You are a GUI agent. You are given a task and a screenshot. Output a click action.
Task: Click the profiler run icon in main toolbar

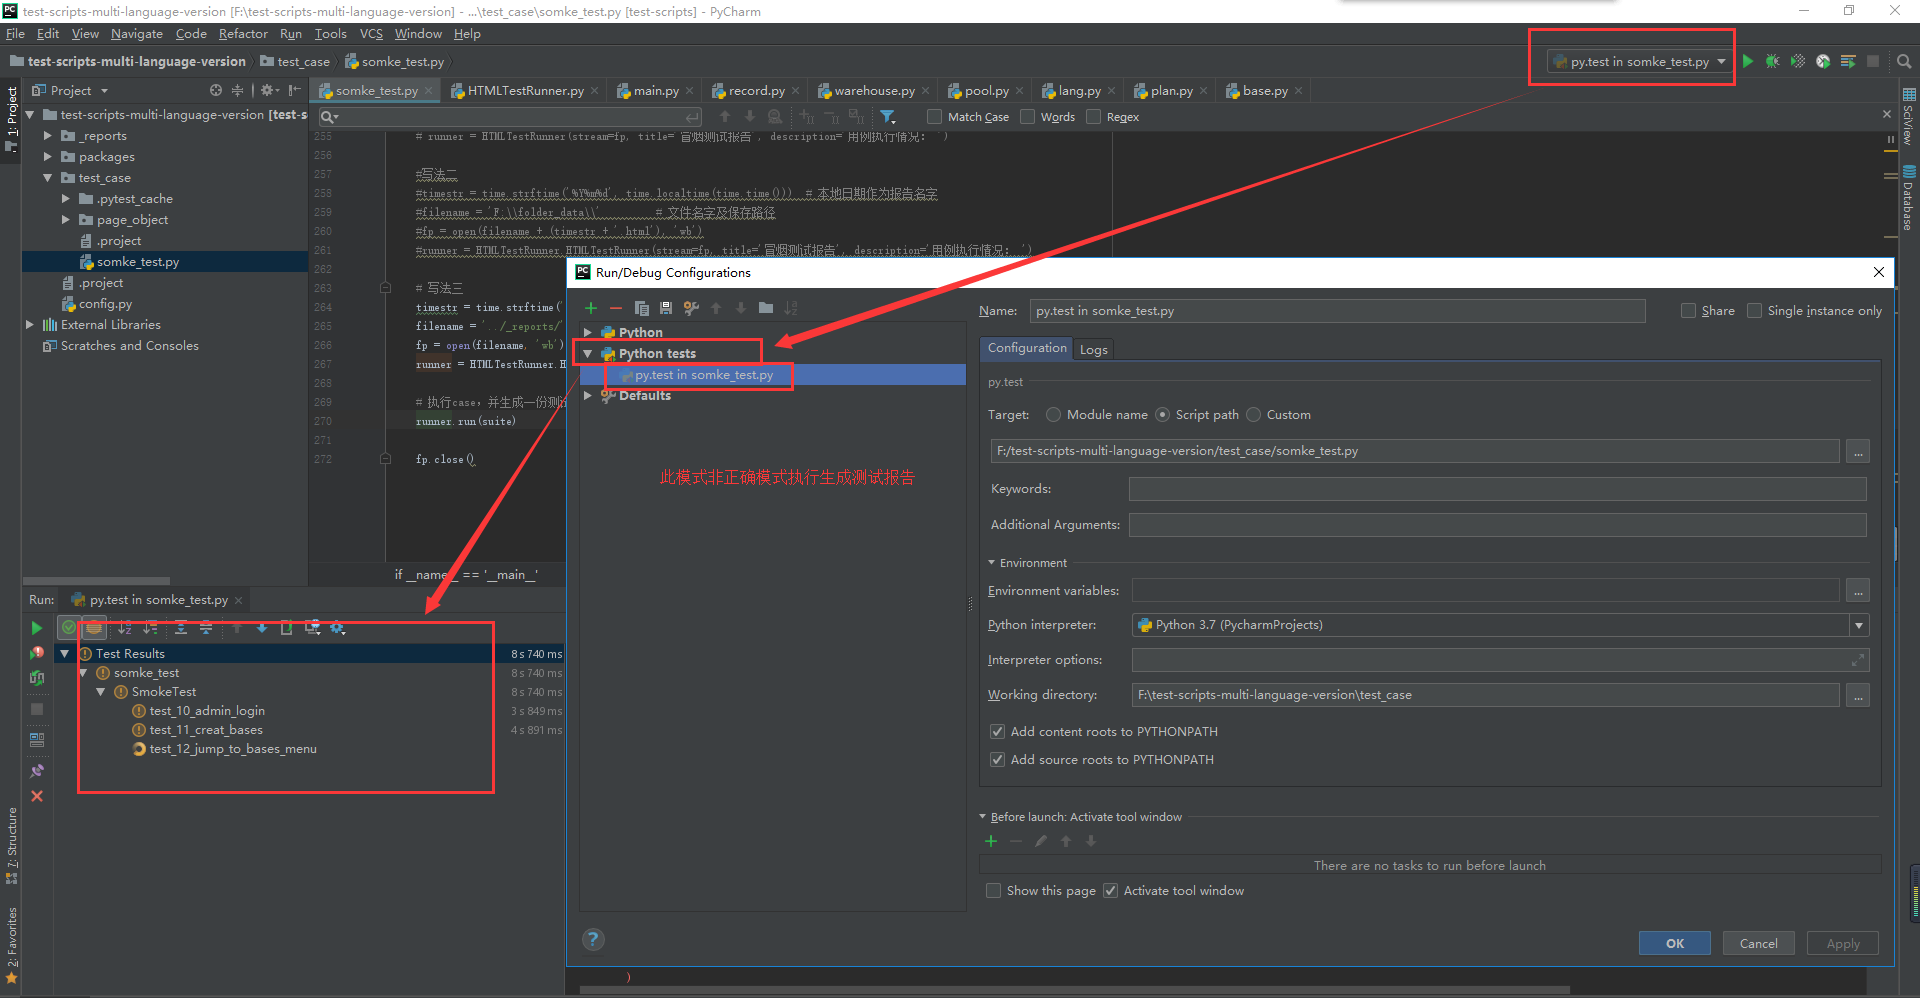coord(1823,61)
